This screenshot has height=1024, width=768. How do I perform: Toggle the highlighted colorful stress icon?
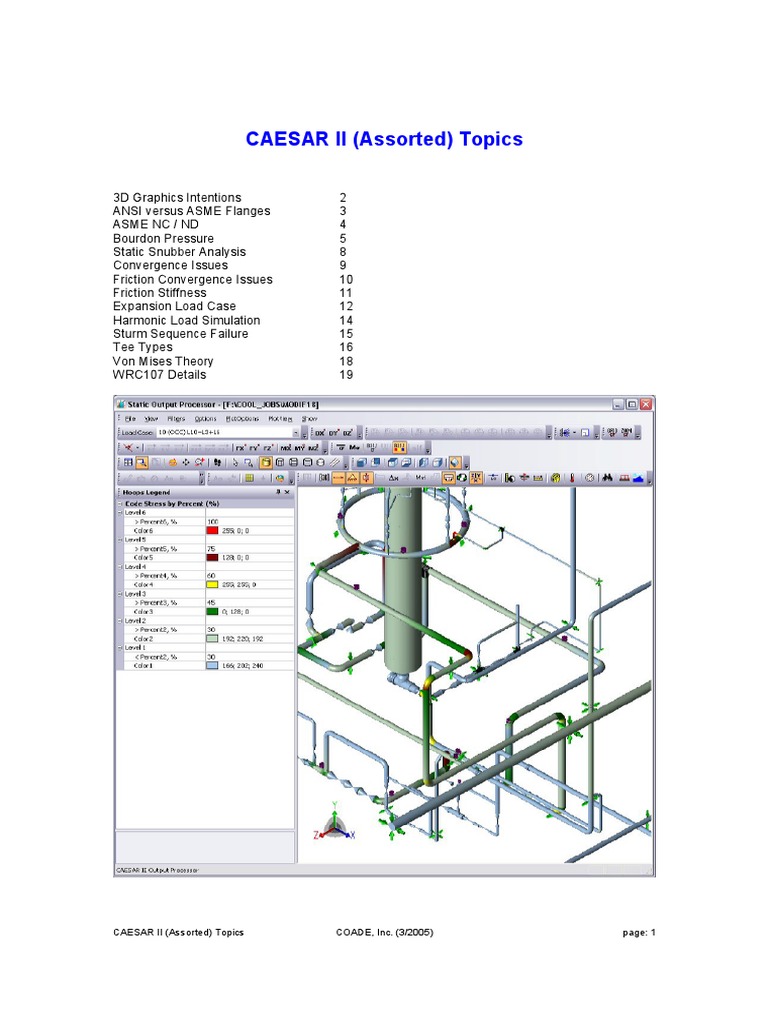400,447
